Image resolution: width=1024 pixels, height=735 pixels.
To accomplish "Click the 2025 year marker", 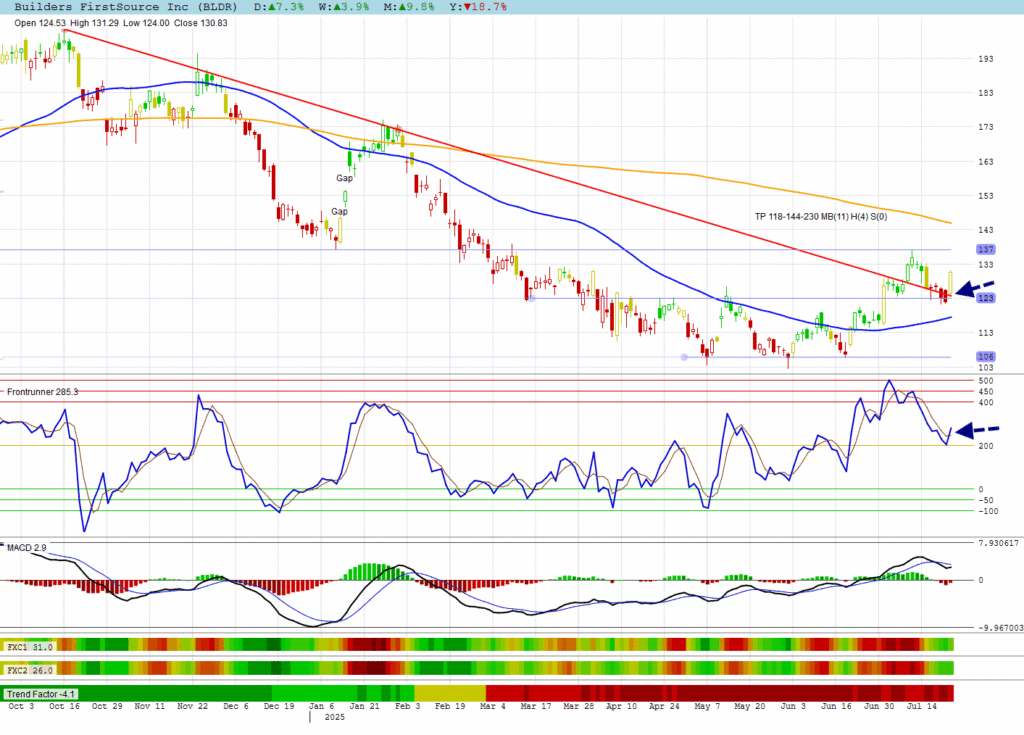I will tap(334, 717).
